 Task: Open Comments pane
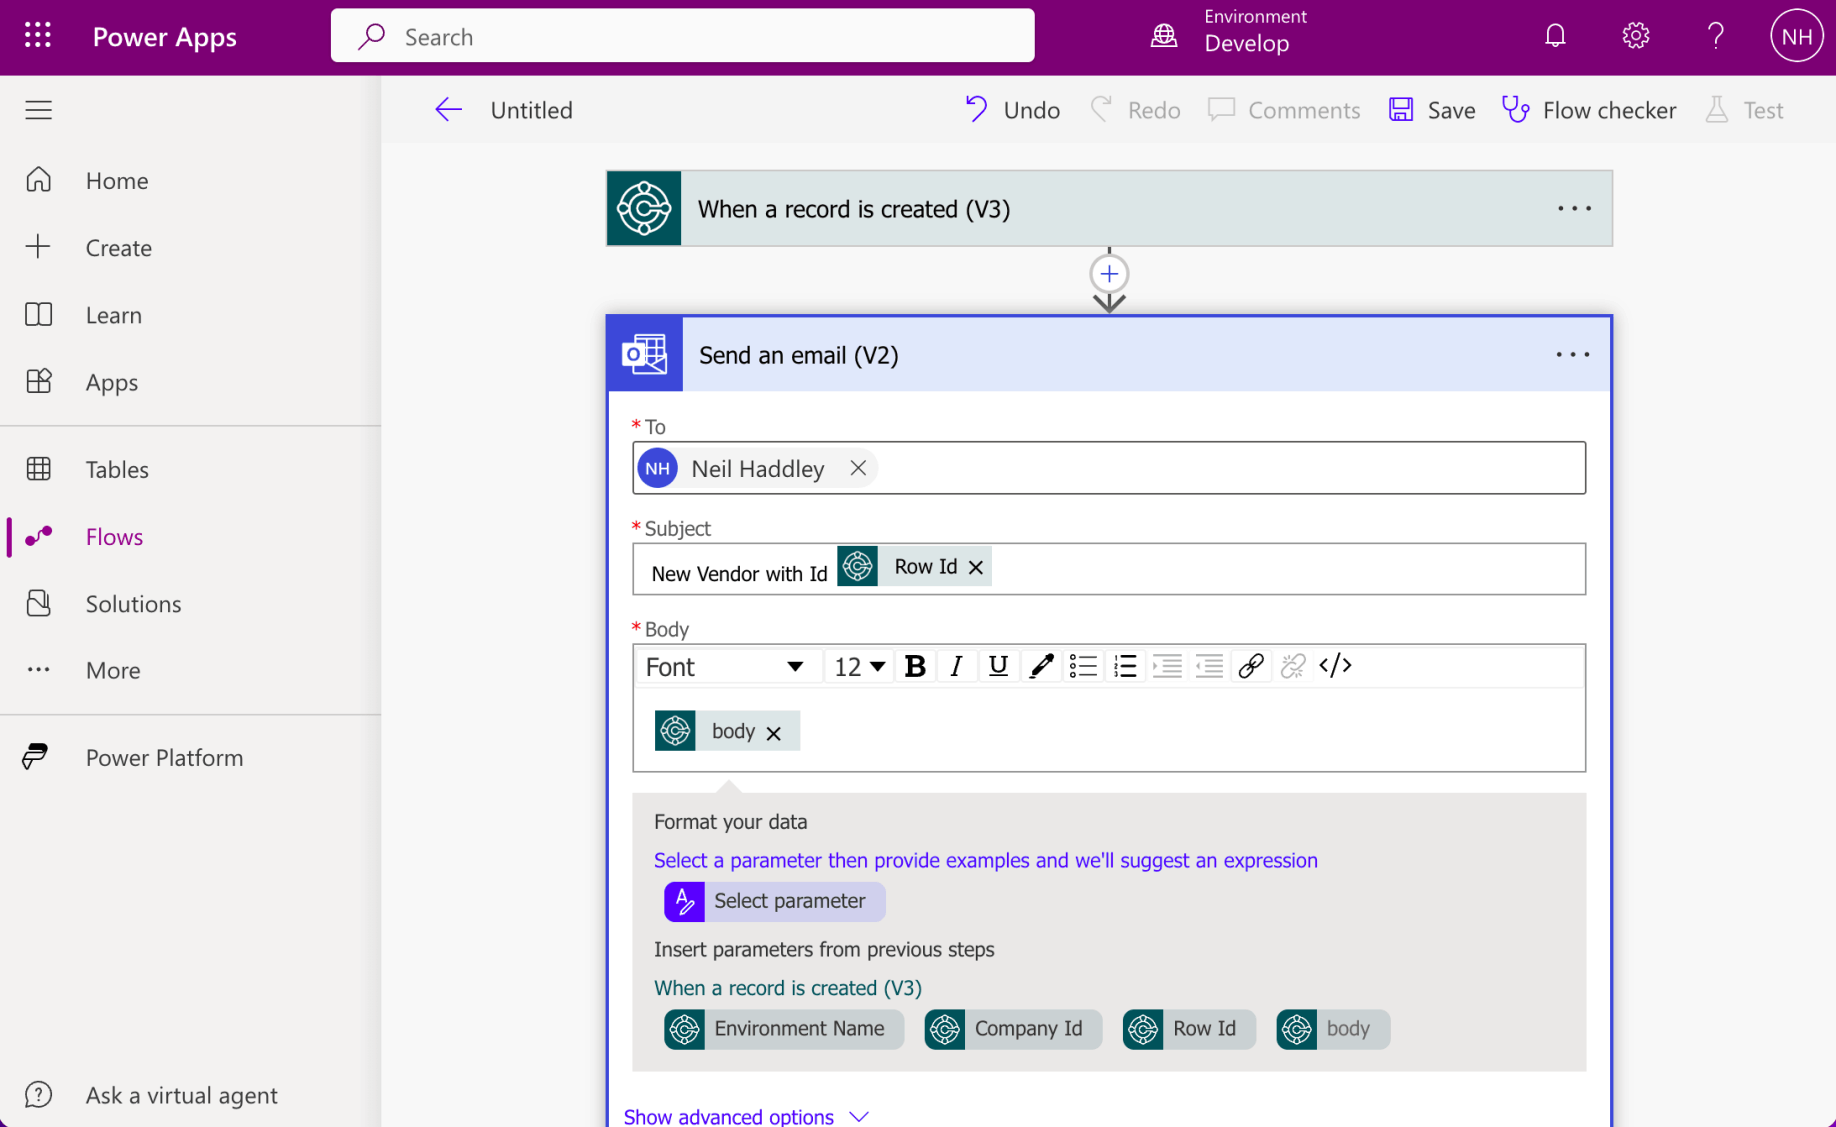tap(1284, 110)
